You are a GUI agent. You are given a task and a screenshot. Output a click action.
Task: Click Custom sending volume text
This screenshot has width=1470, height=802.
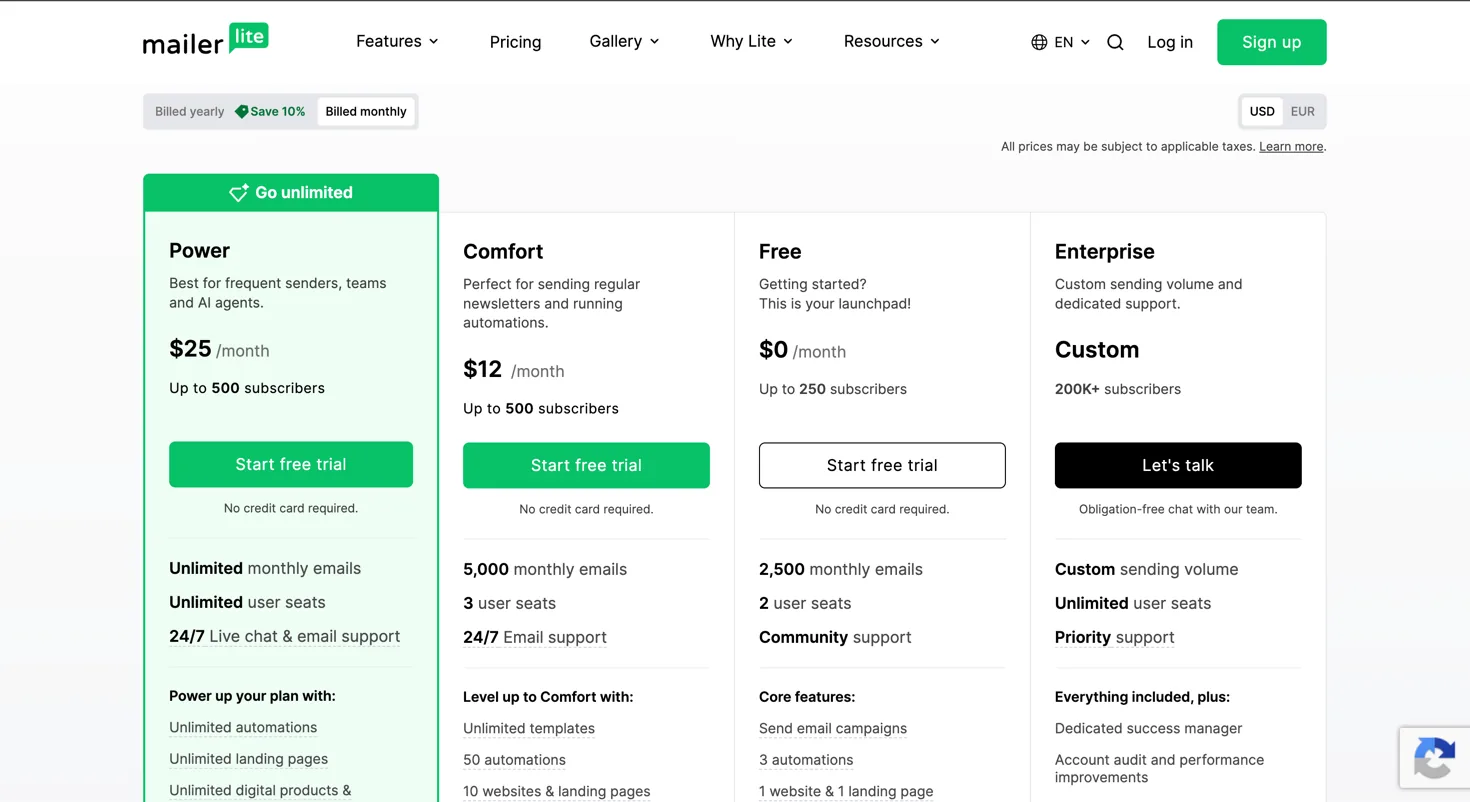point(1146,569)
